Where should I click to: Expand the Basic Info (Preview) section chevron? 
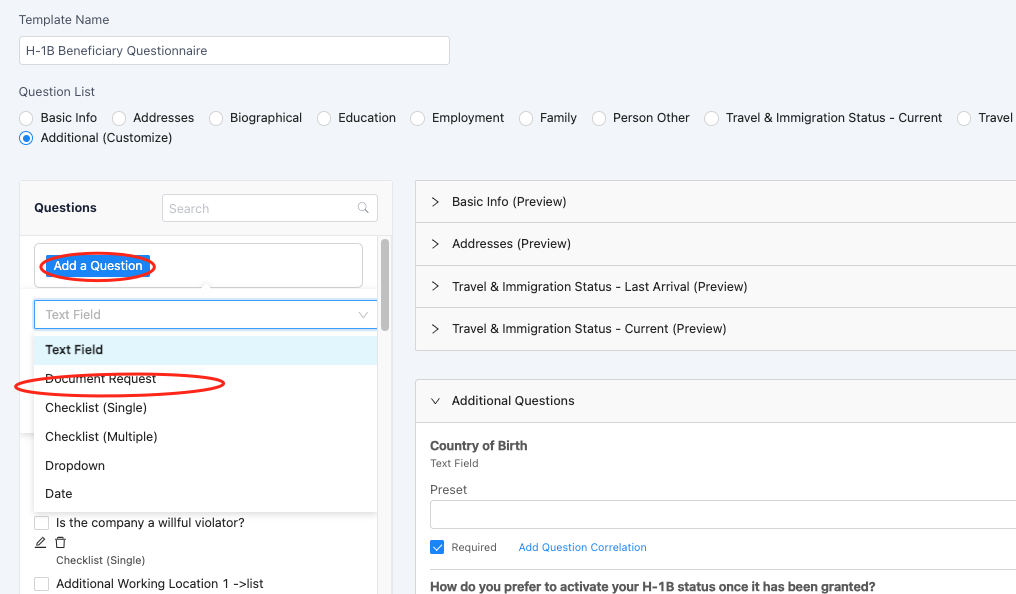435,201
